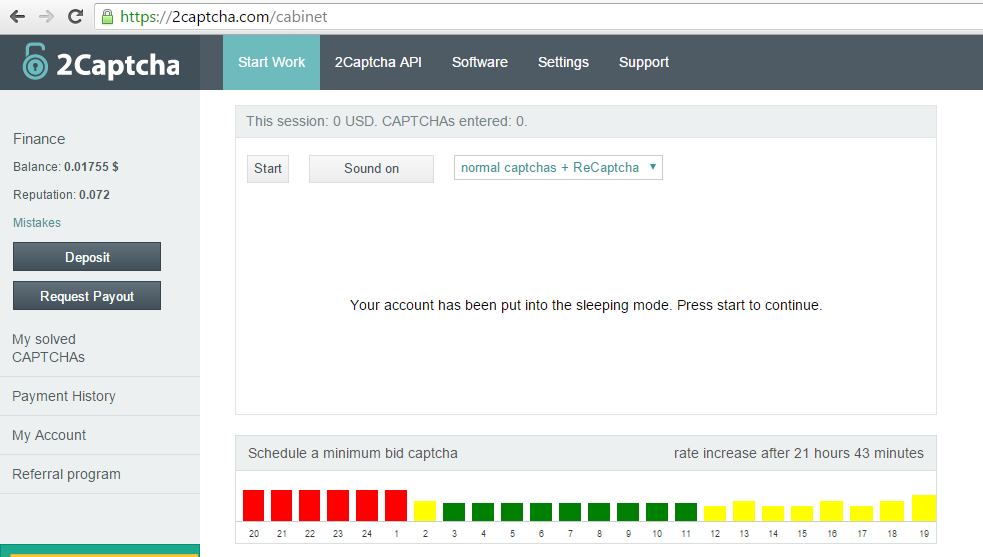Click the green secure padlock icon
983x557 pixels.
tap(107, 17)
